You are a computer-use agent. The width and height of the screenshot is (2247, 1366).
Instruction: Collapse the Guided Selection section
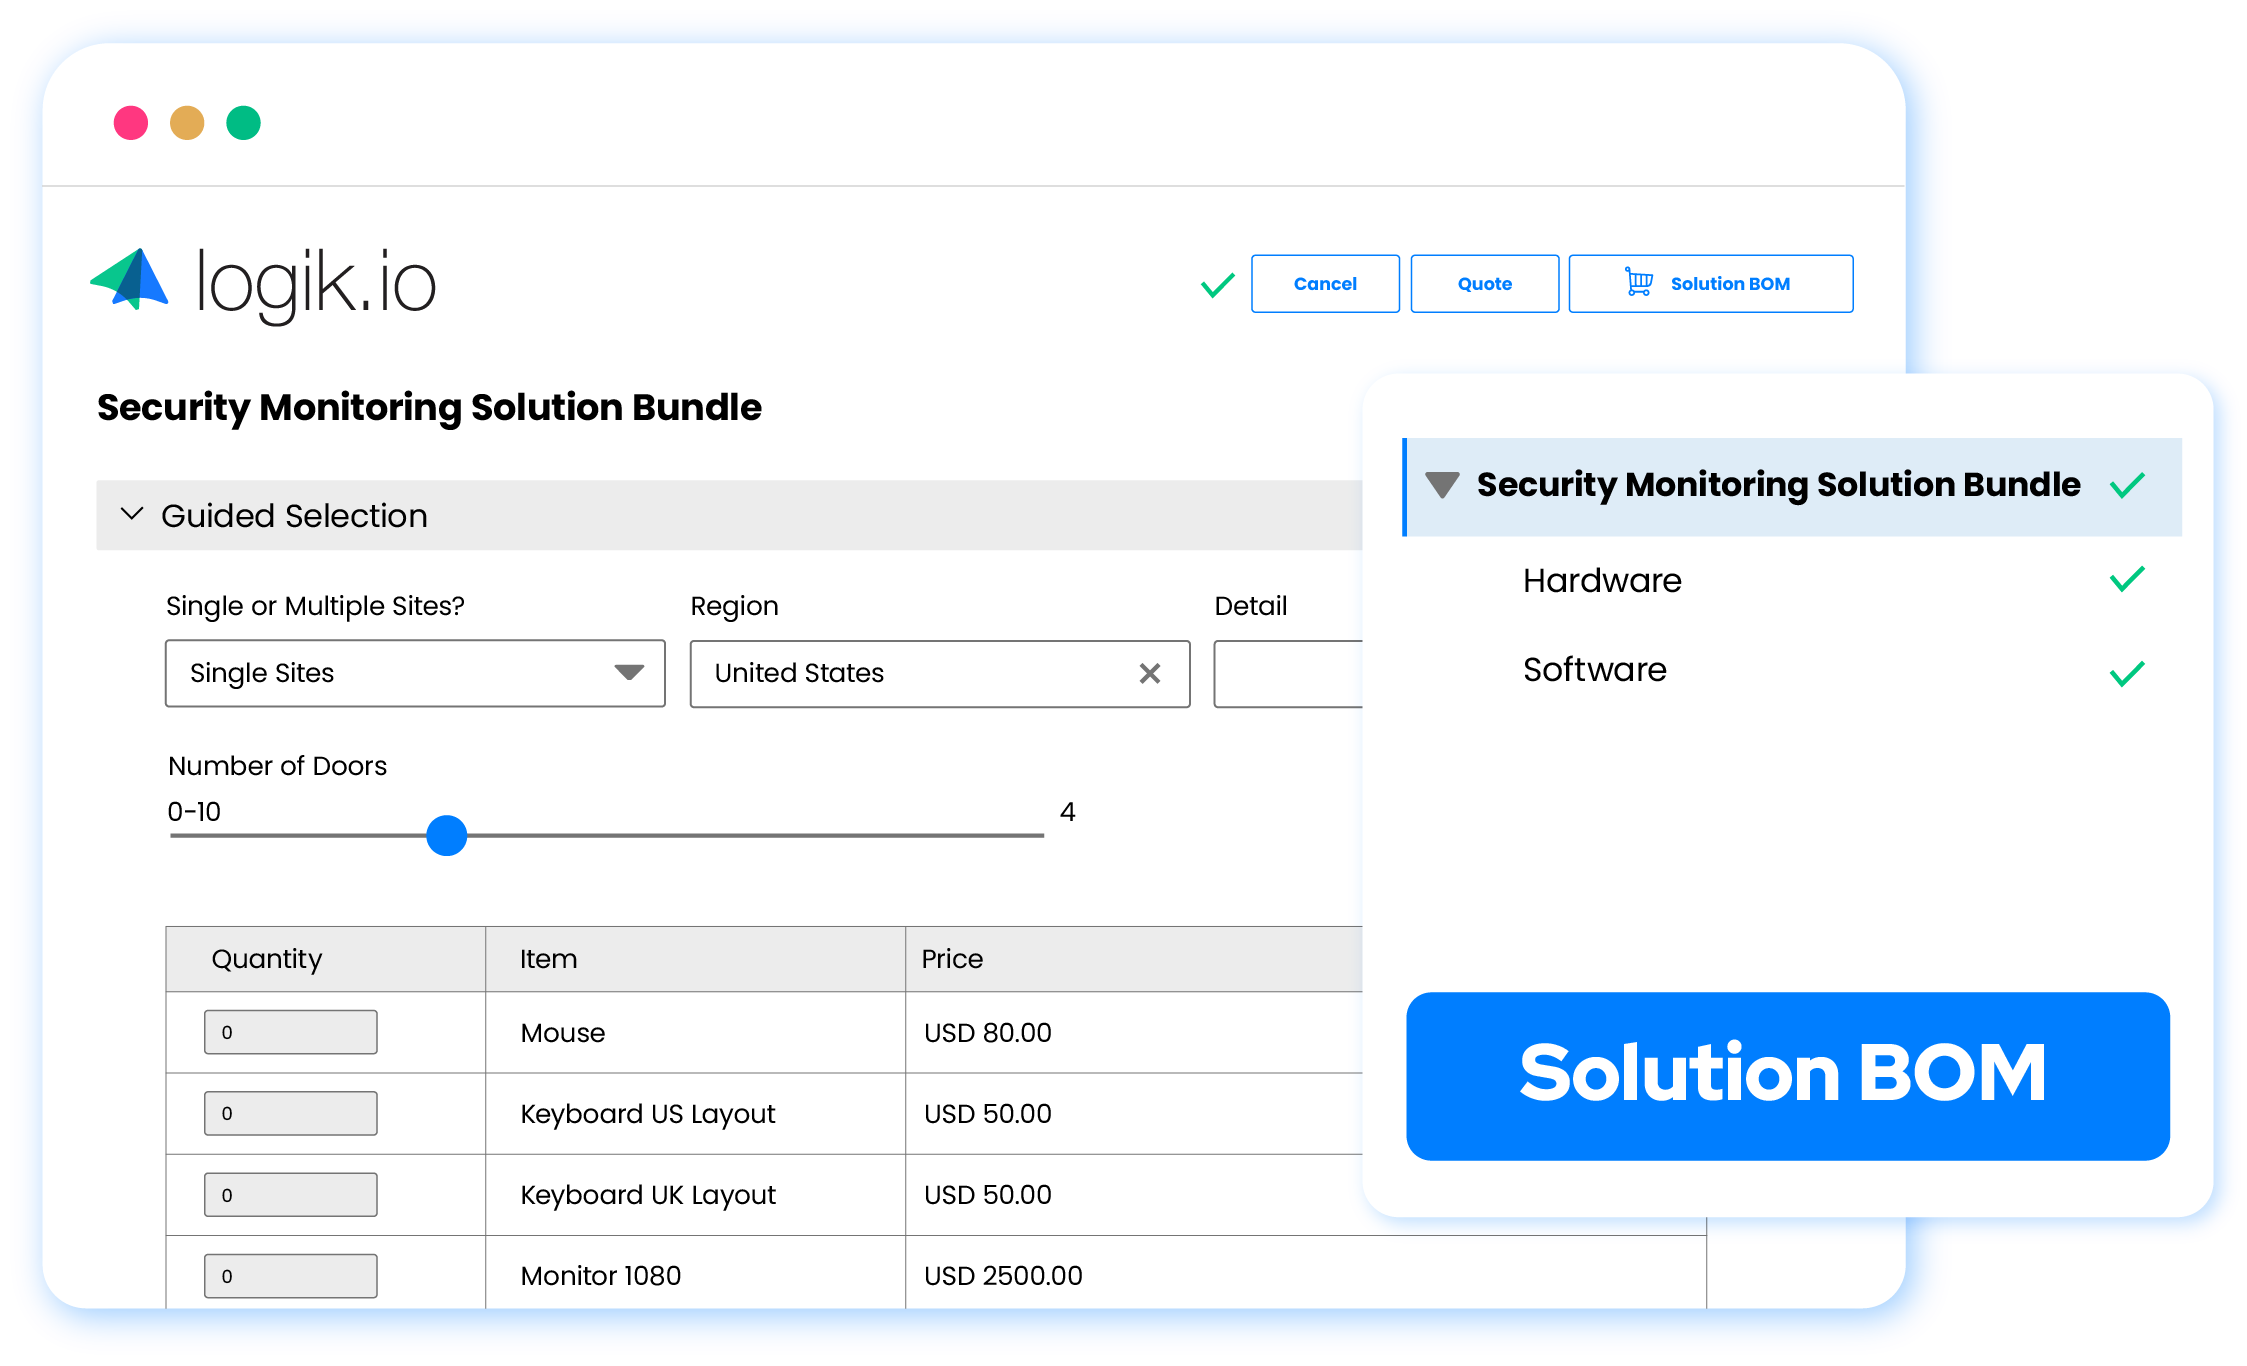pyautogui.click(x=131, y=514)
